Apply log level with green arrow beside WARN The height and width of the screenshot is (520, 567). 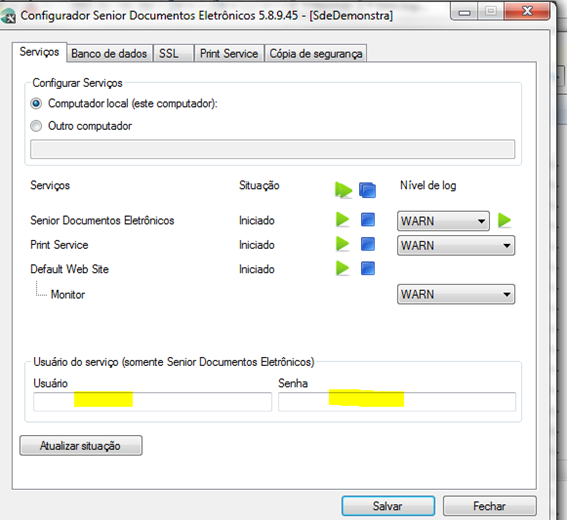504,220
